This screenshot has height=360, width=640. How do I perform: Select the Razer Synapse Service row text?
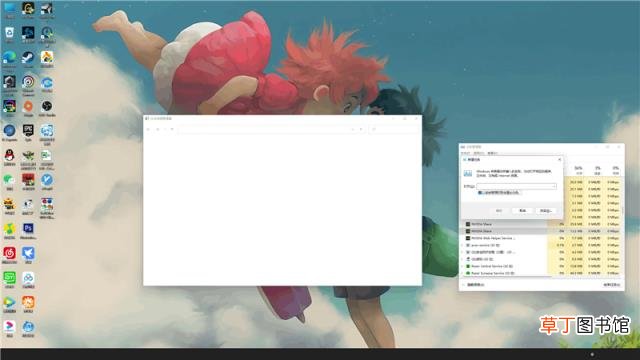click(x=493, y=273)
